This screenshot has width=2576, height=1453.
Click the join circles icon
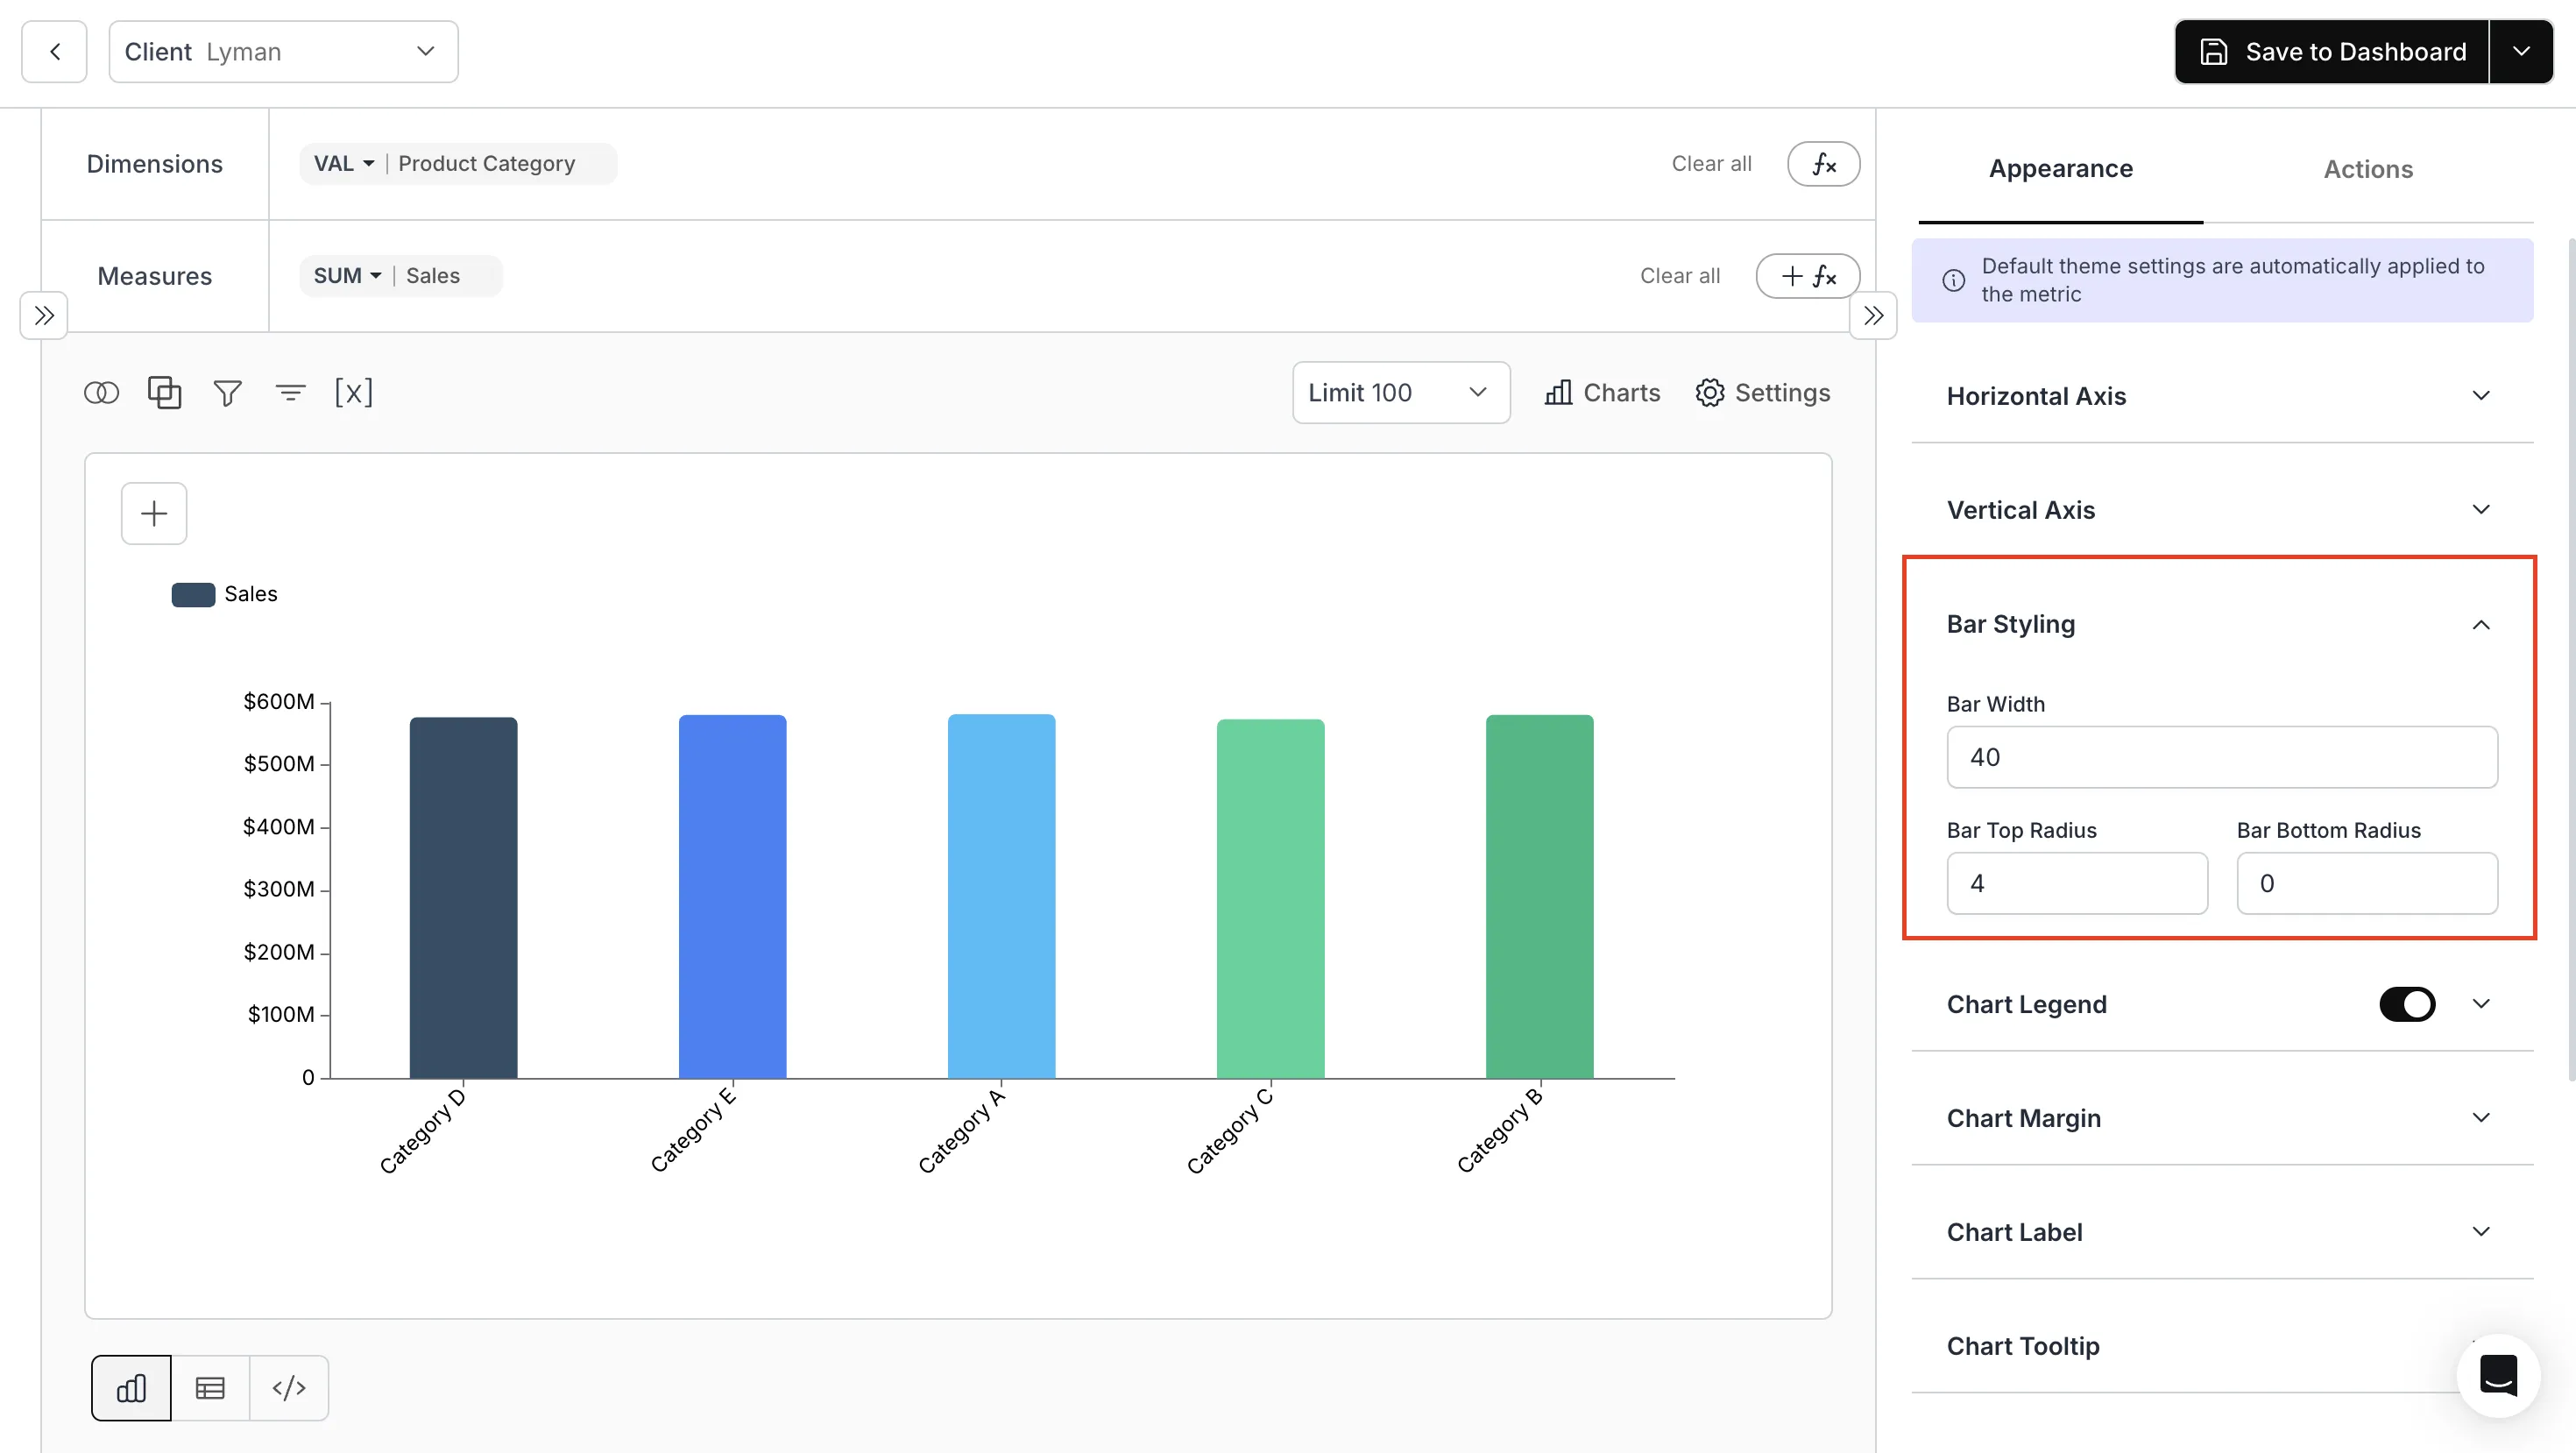[x=101, y=393]
